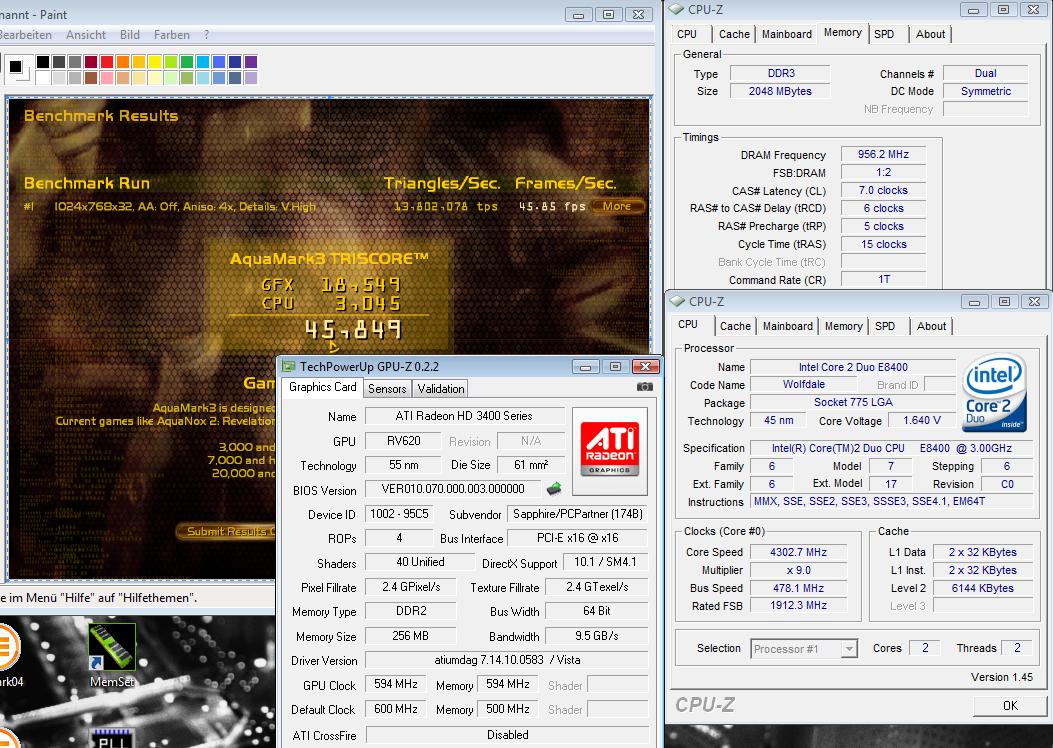The height and width of the screenshot is (748, 1053).
Task: Click the BIOS Version field VER010.070.000.003.000000
Action: point(453,489)
